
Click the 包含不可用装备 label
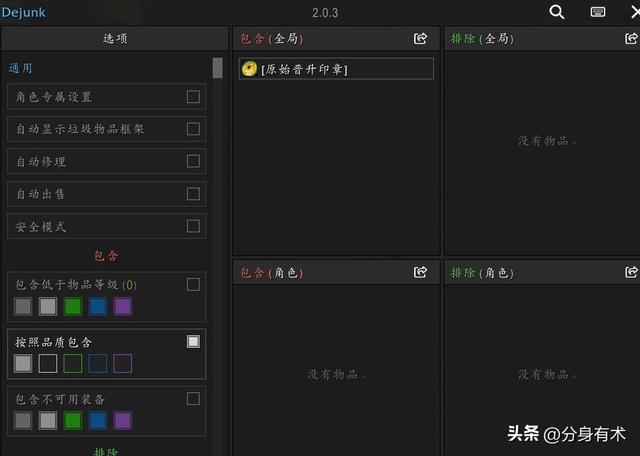(x=60, y=399)
